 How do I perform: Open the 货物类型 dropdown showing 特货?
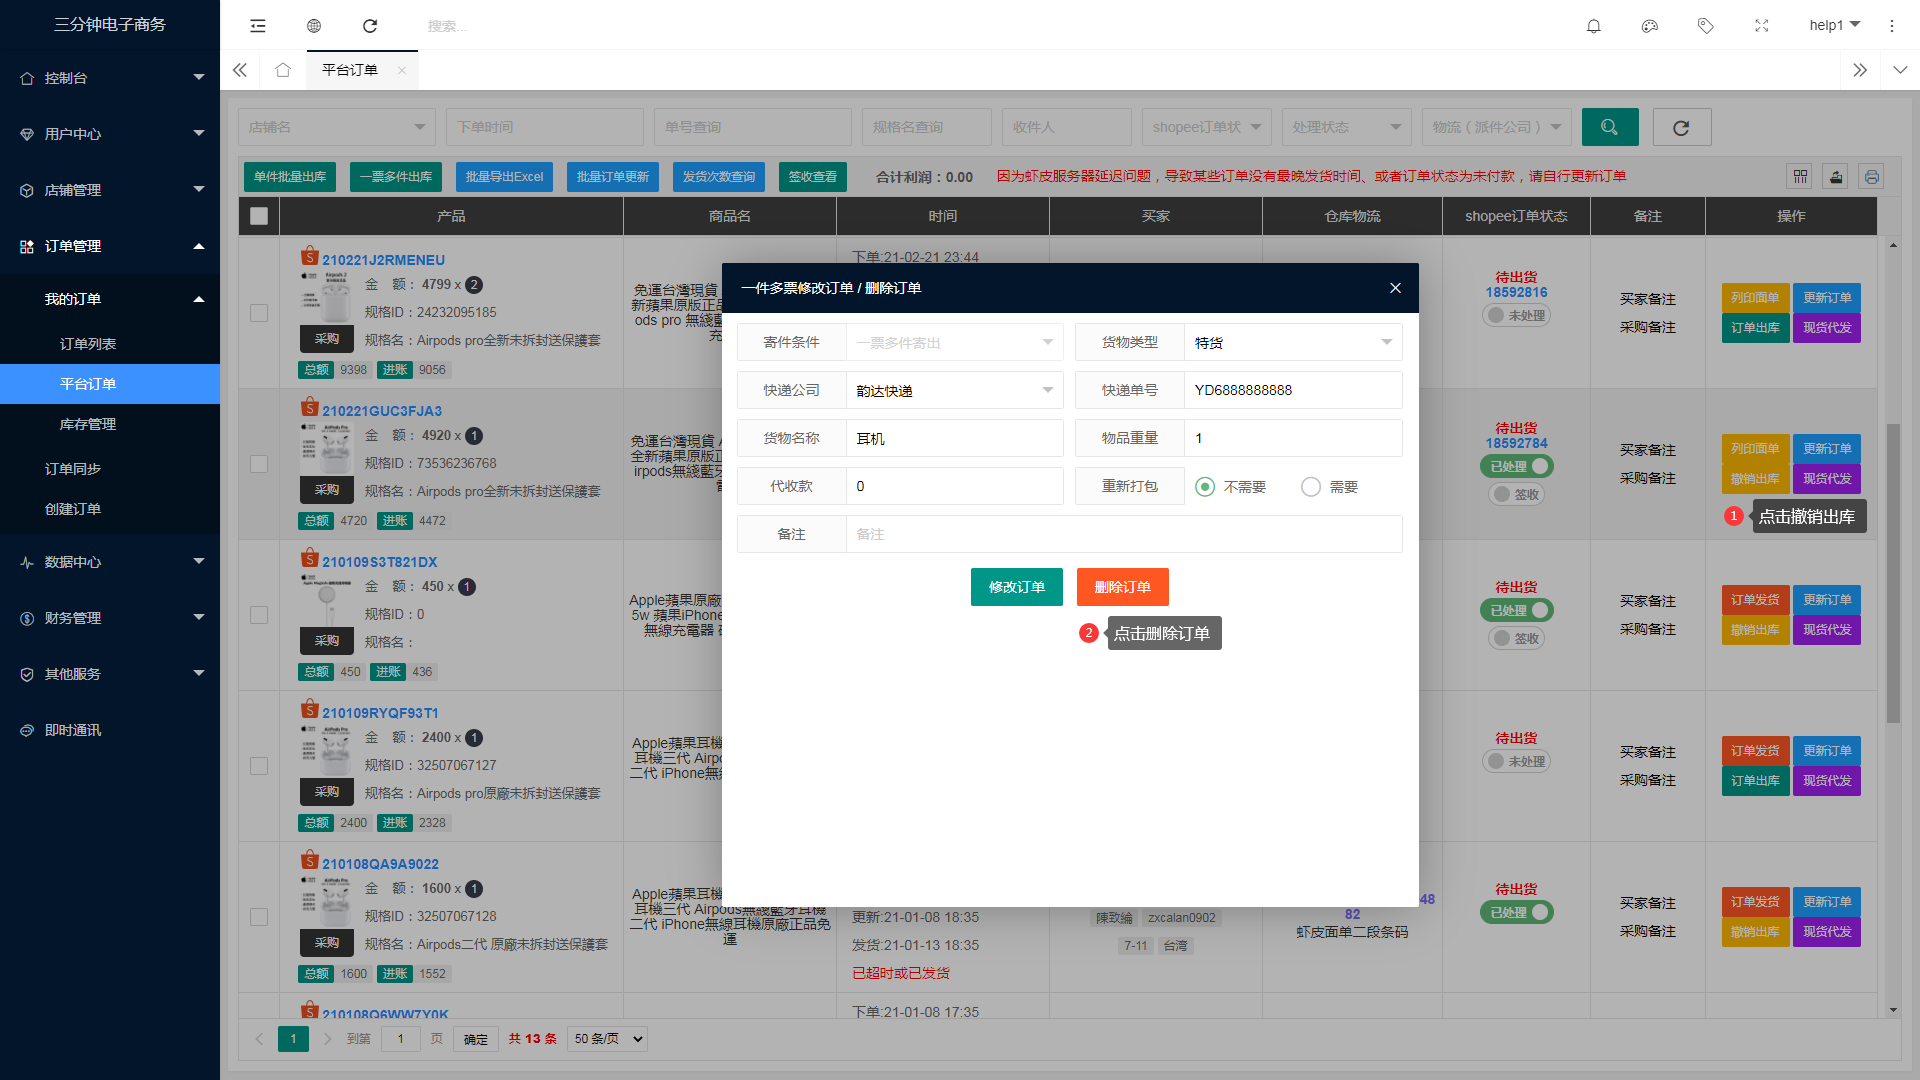point(1292,343)
